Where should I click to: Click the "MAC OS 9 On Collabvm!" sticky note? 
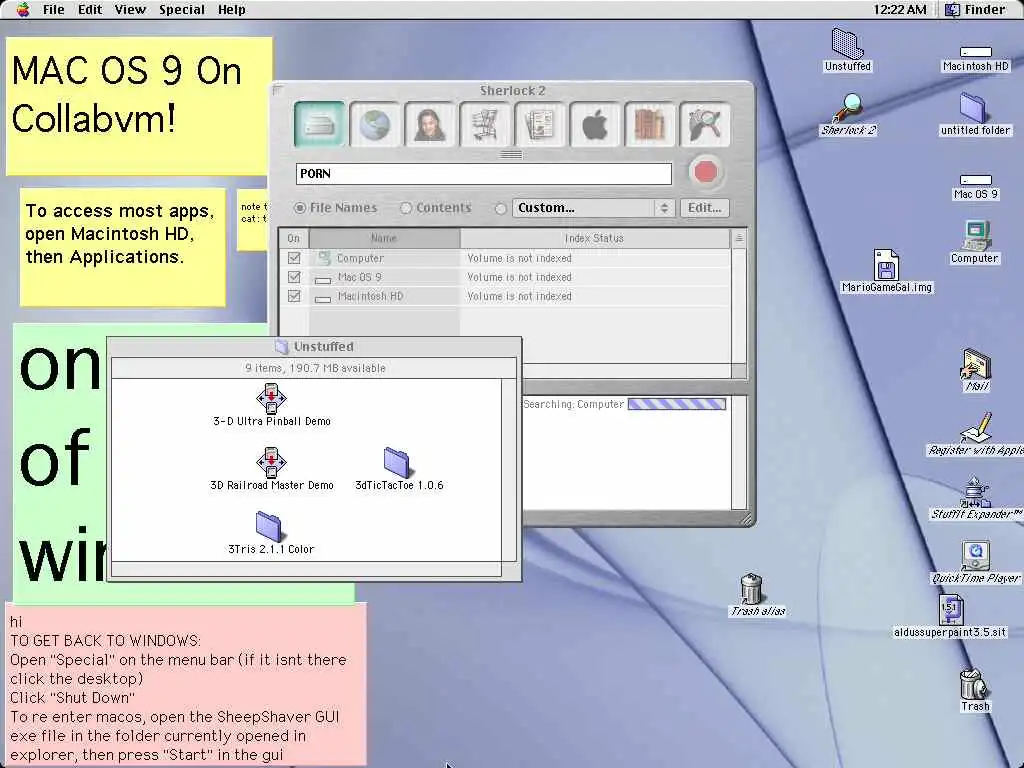(x=139, y=106)
